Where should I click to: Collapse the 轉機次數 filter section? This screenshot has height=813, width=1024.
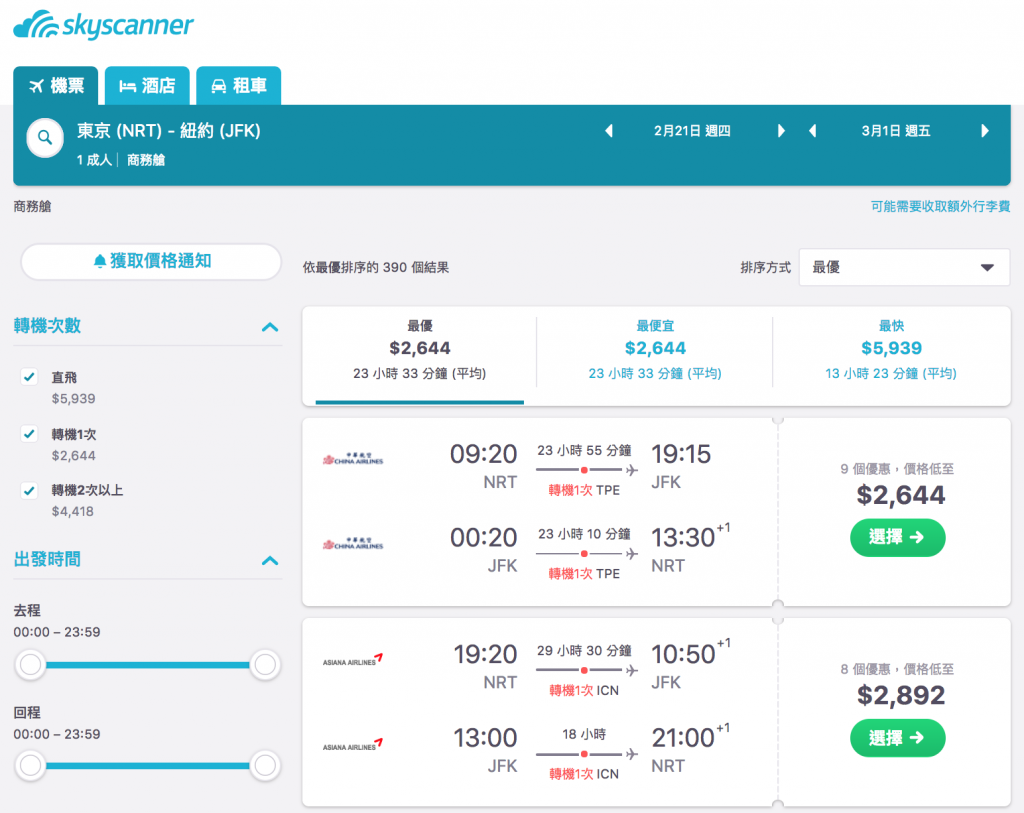(270, 327)
